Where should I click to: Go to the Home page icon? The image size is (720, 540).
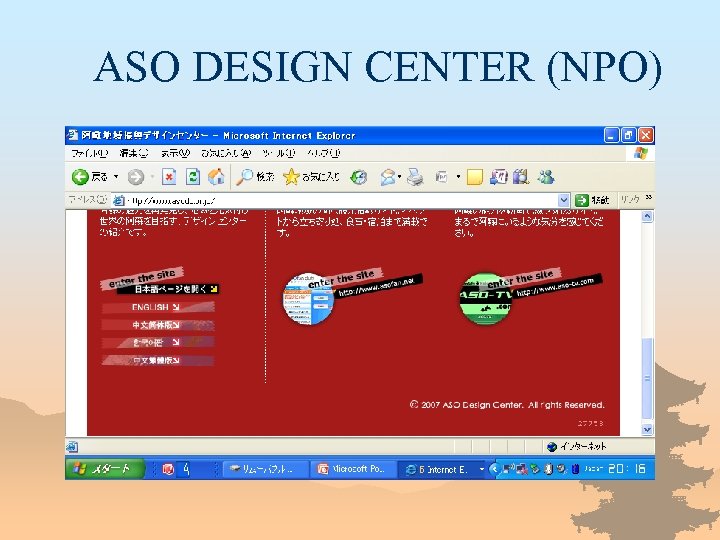pyautogui.click(x=216, y=177)
